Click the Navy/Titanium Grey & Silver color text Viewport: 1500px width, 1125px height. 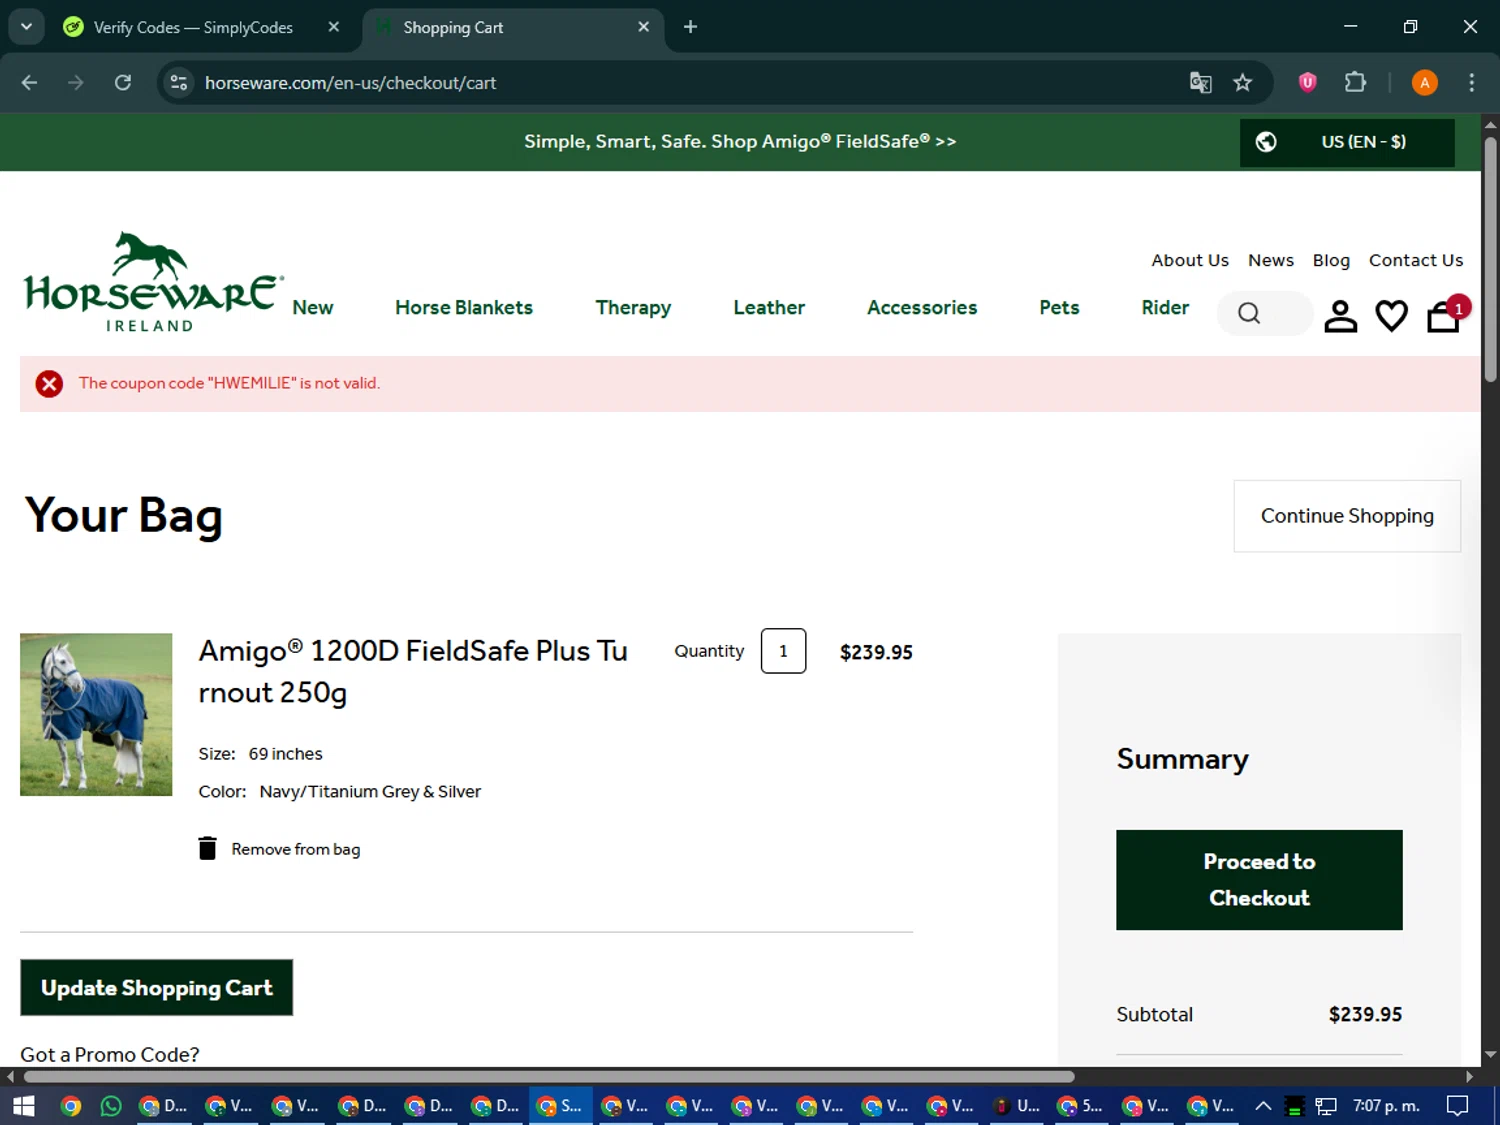pos(370,792)
